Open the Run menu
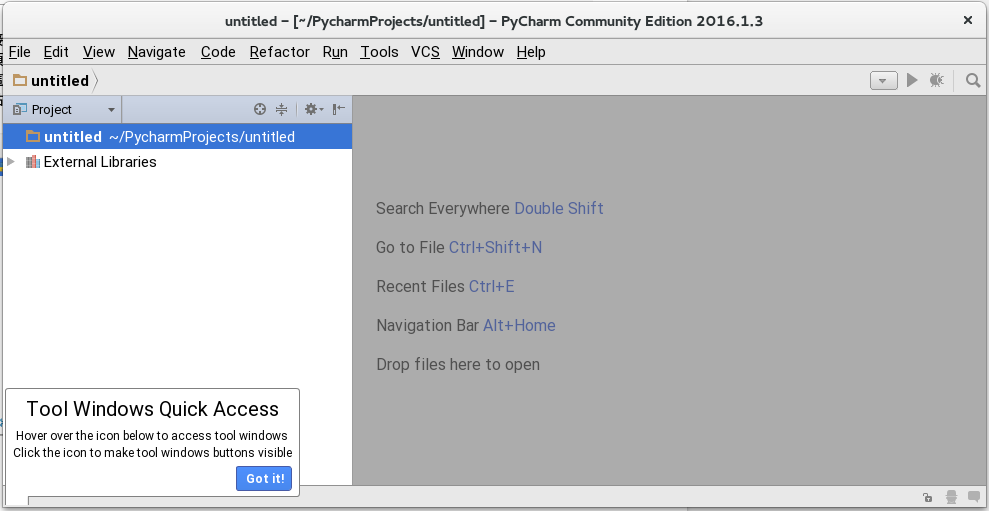This screenshot has height=511, width=989. point(335,52)
